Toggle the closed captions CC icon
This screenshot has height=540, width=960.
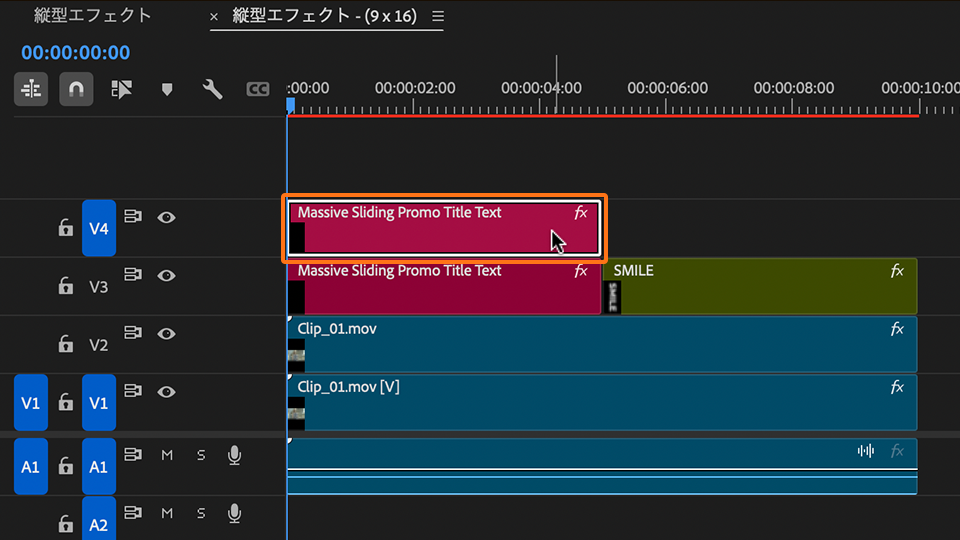click(257, 90)
